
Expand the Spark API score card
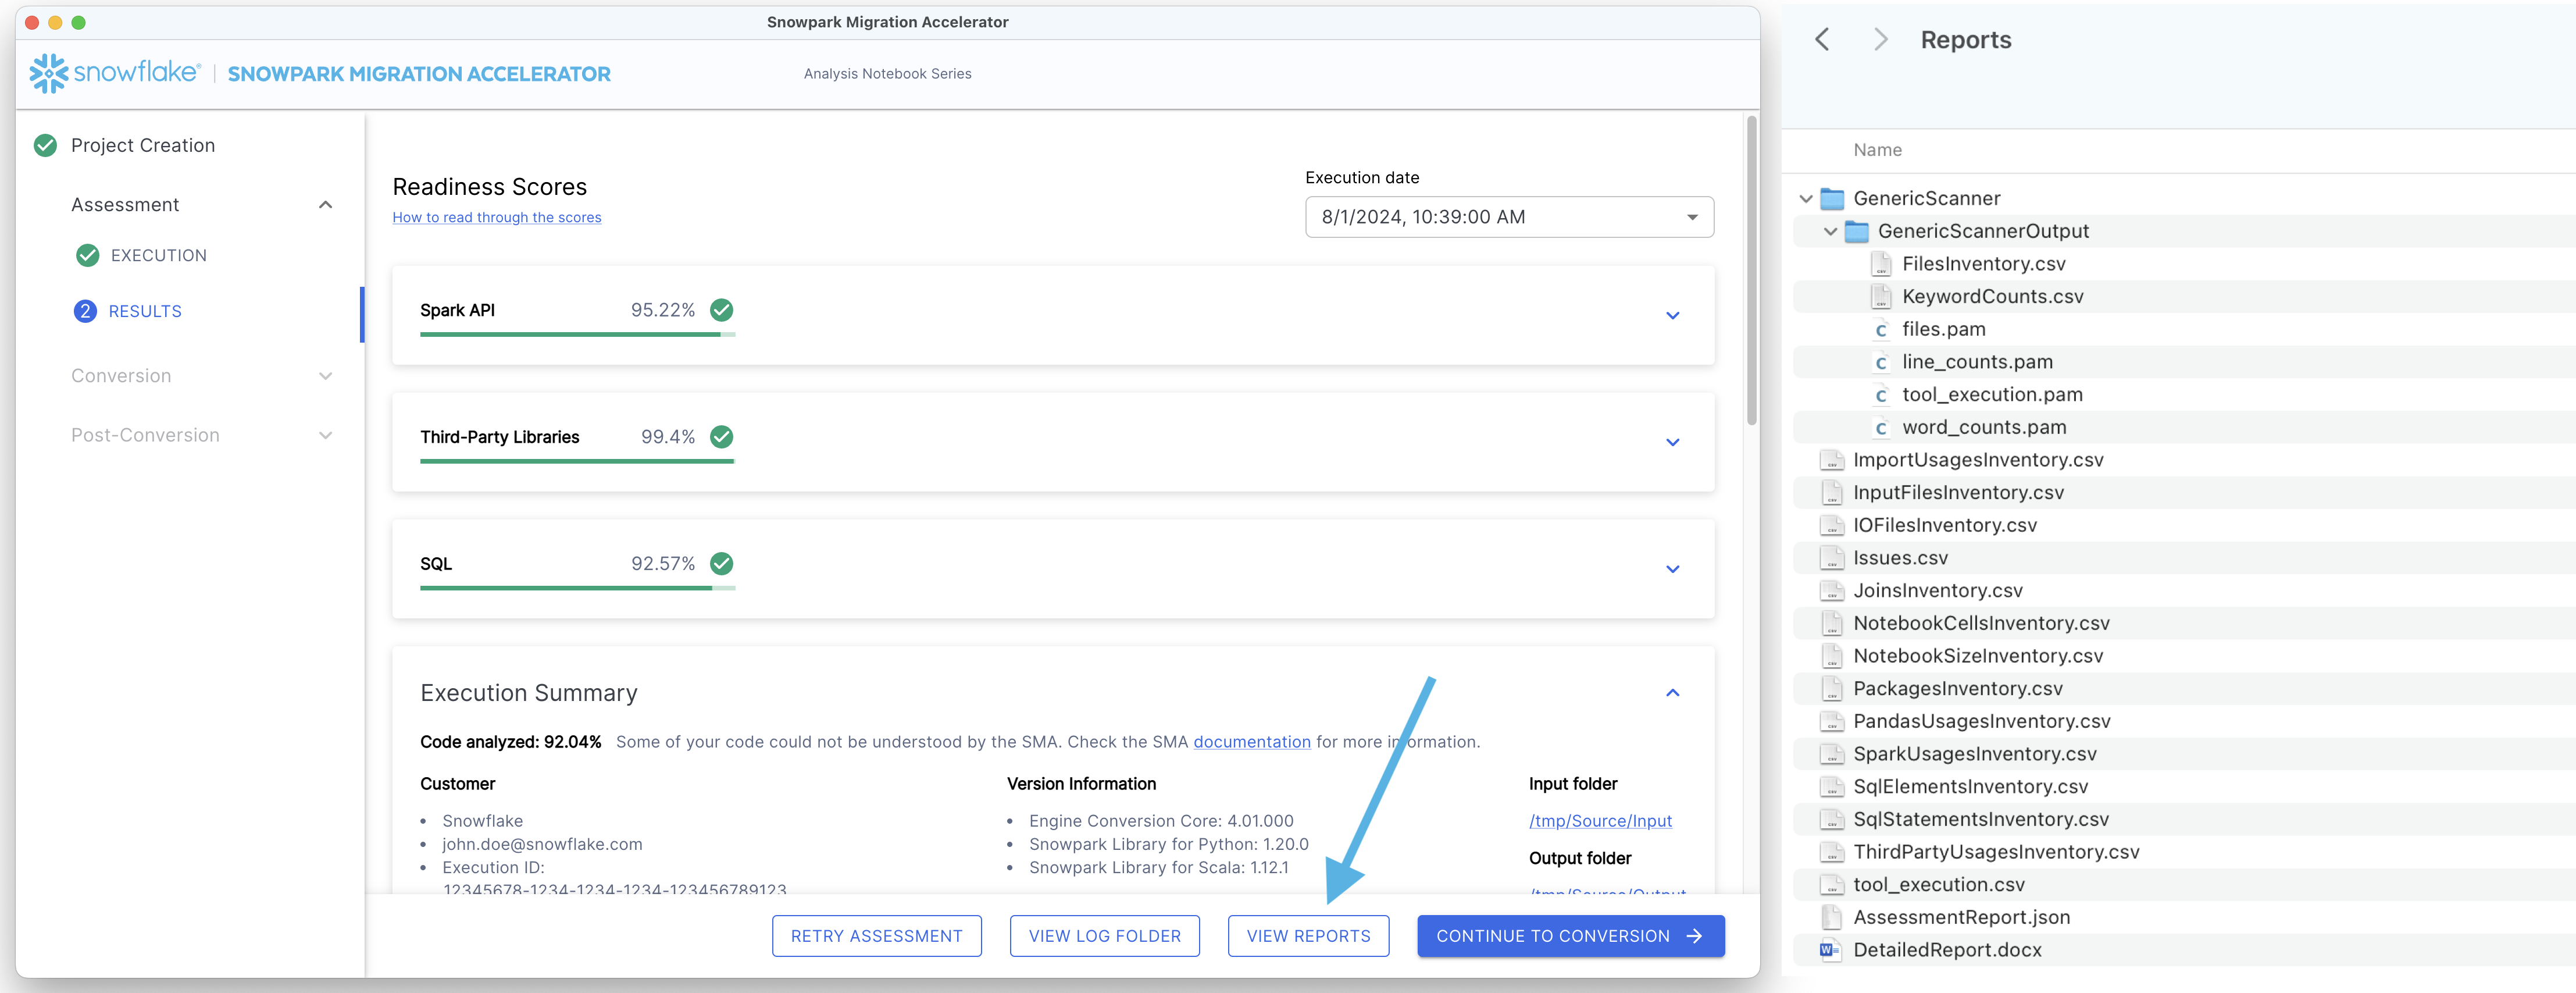tap(1672, 316)
